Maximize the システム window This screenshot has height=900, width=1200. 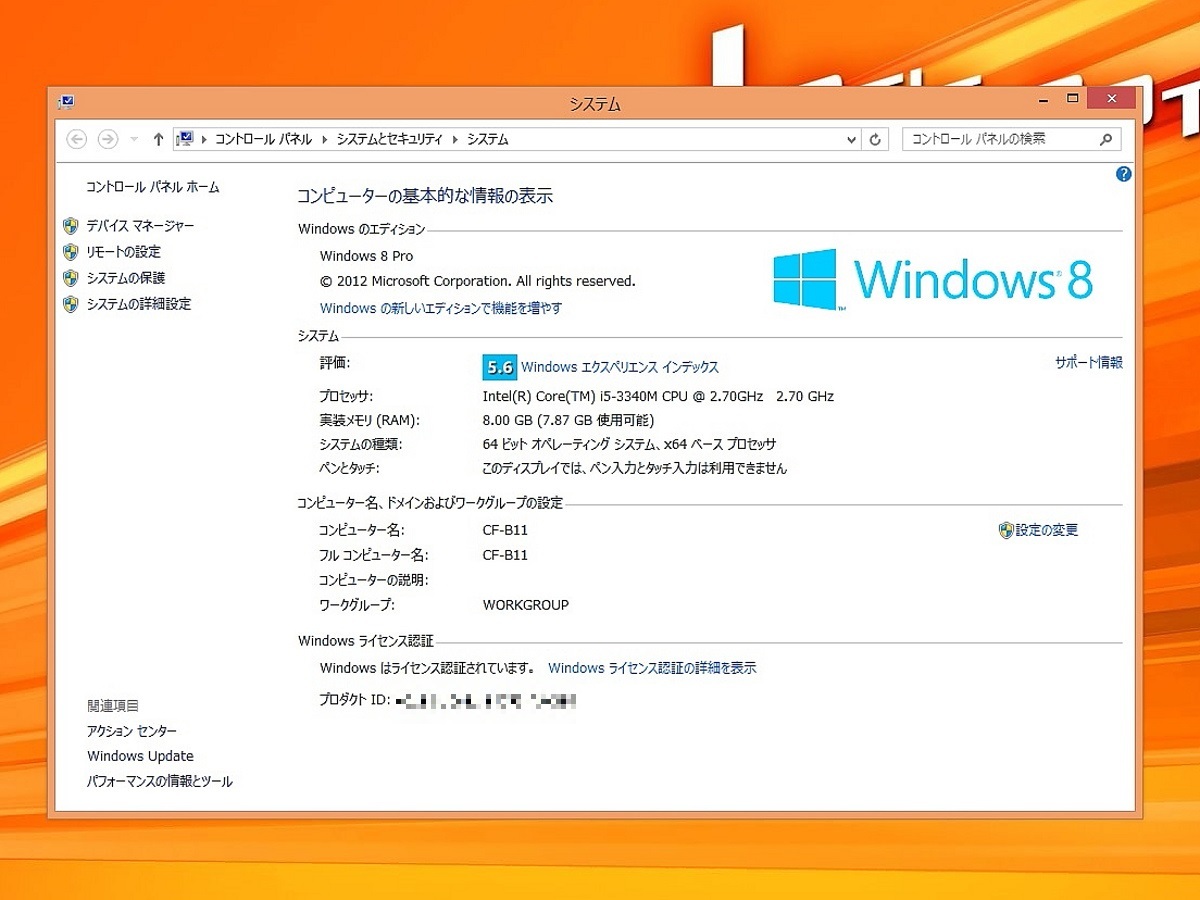click(1072, 99)
